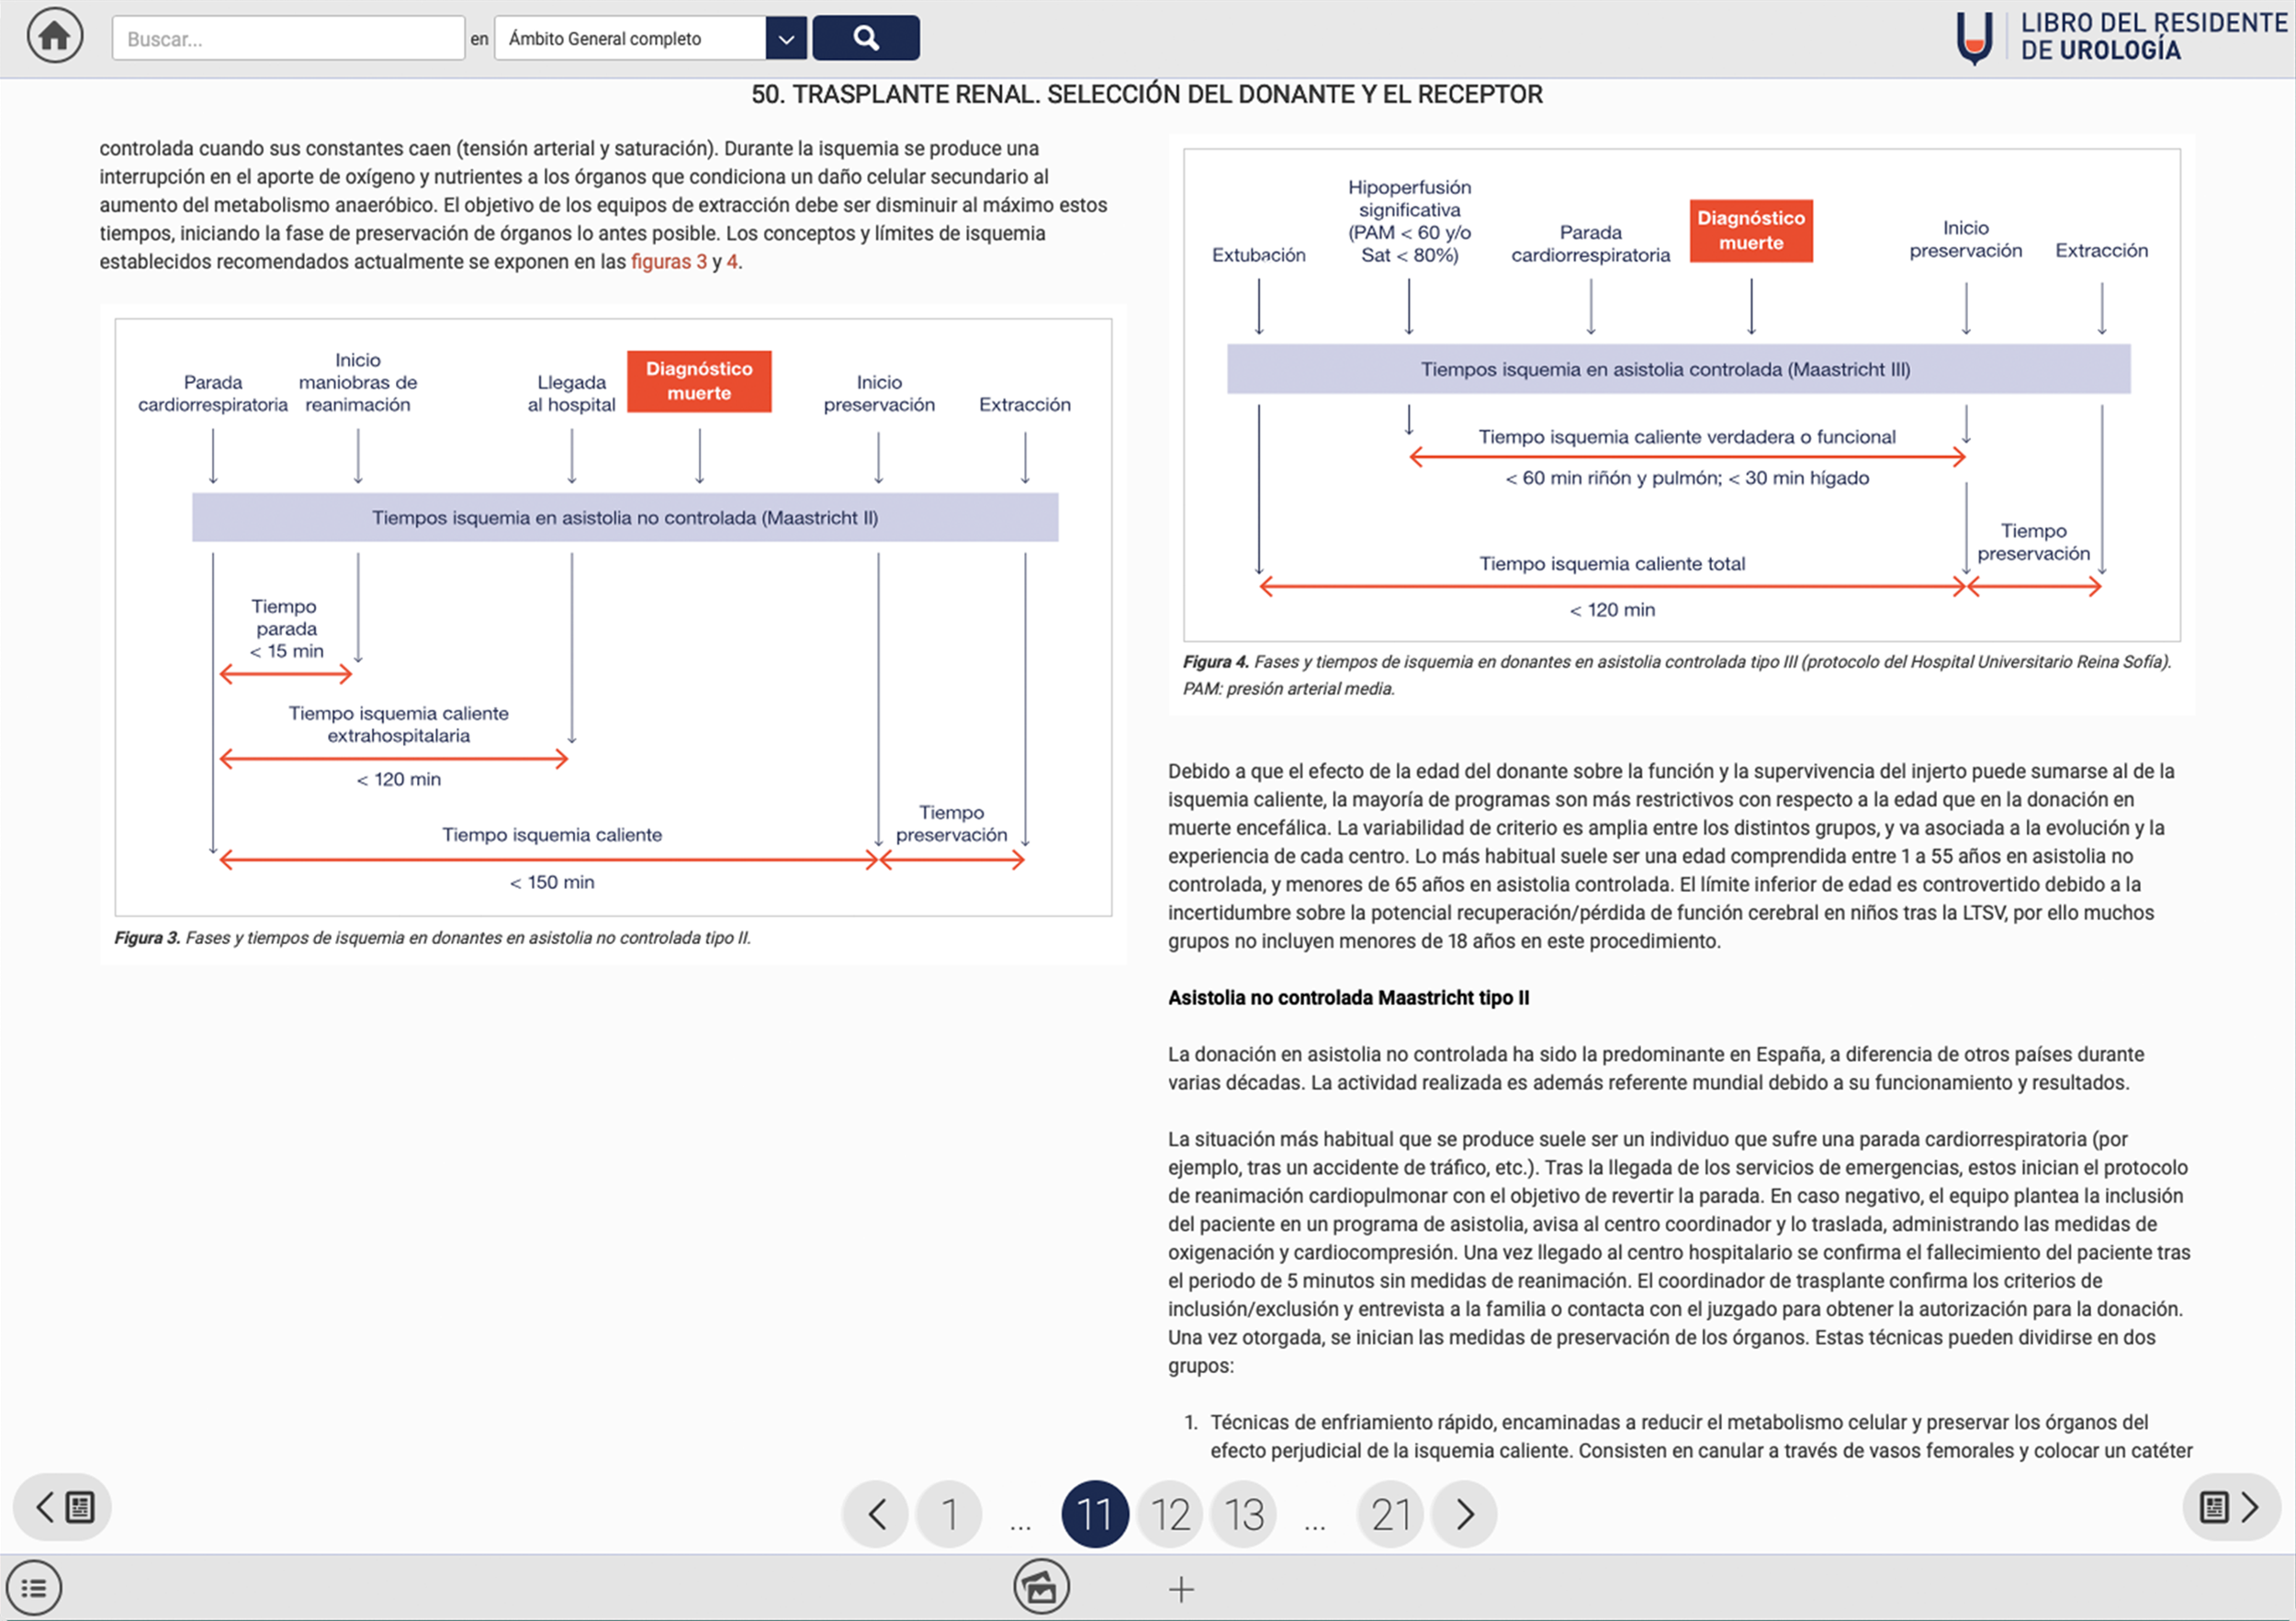Click in the Buscar search field

[x=288, y=38]
